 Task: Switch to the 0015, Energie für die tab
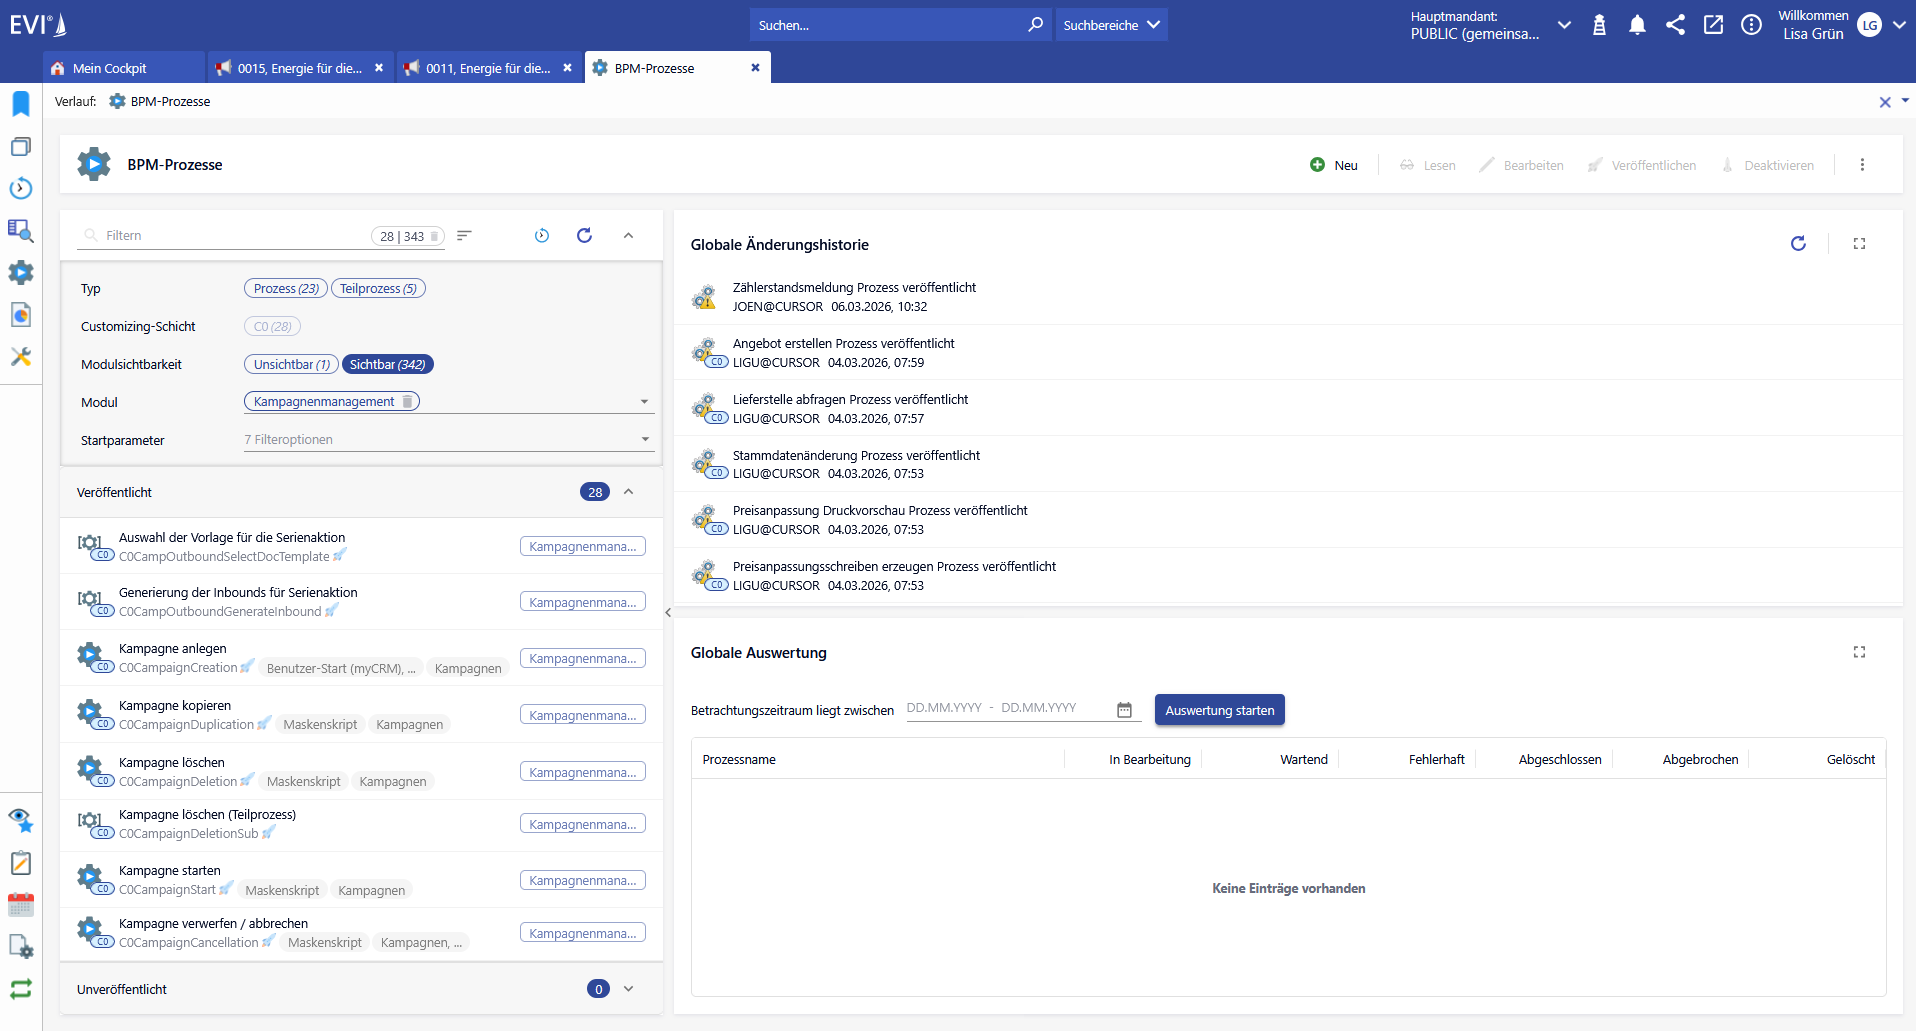click(299, 68)
